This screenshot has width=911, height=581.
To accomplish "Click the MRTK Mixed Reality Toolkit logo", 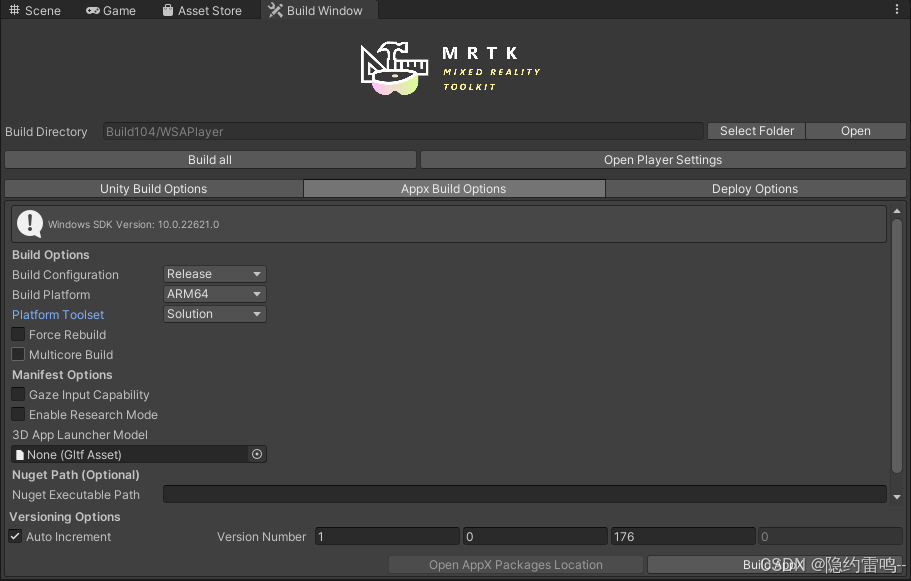I will tap(451, 69).
